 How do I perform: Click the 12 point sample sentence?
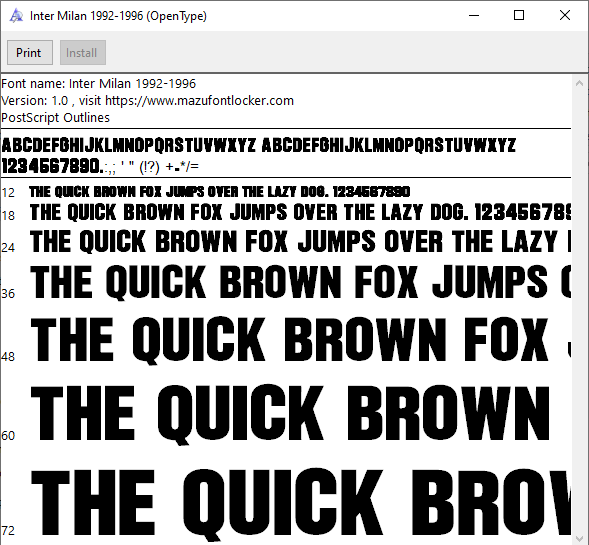tap(219, 192)
